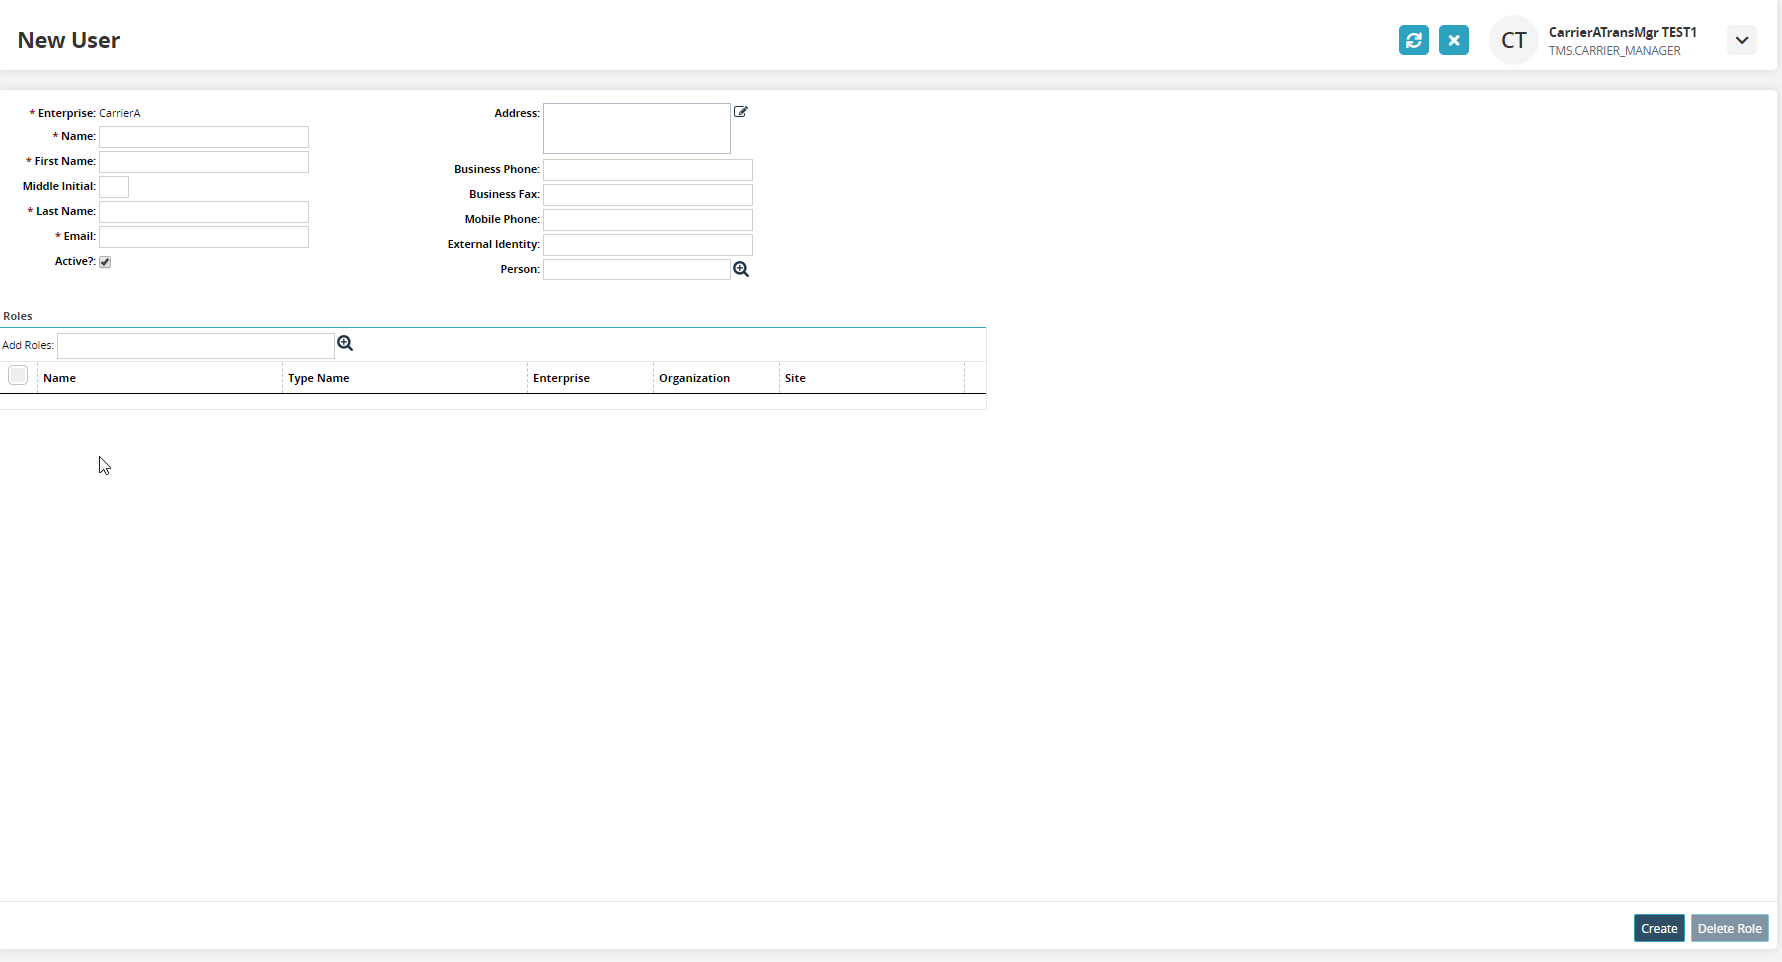
Task: Click the Delete Role button
Action: coord(1729,928)
